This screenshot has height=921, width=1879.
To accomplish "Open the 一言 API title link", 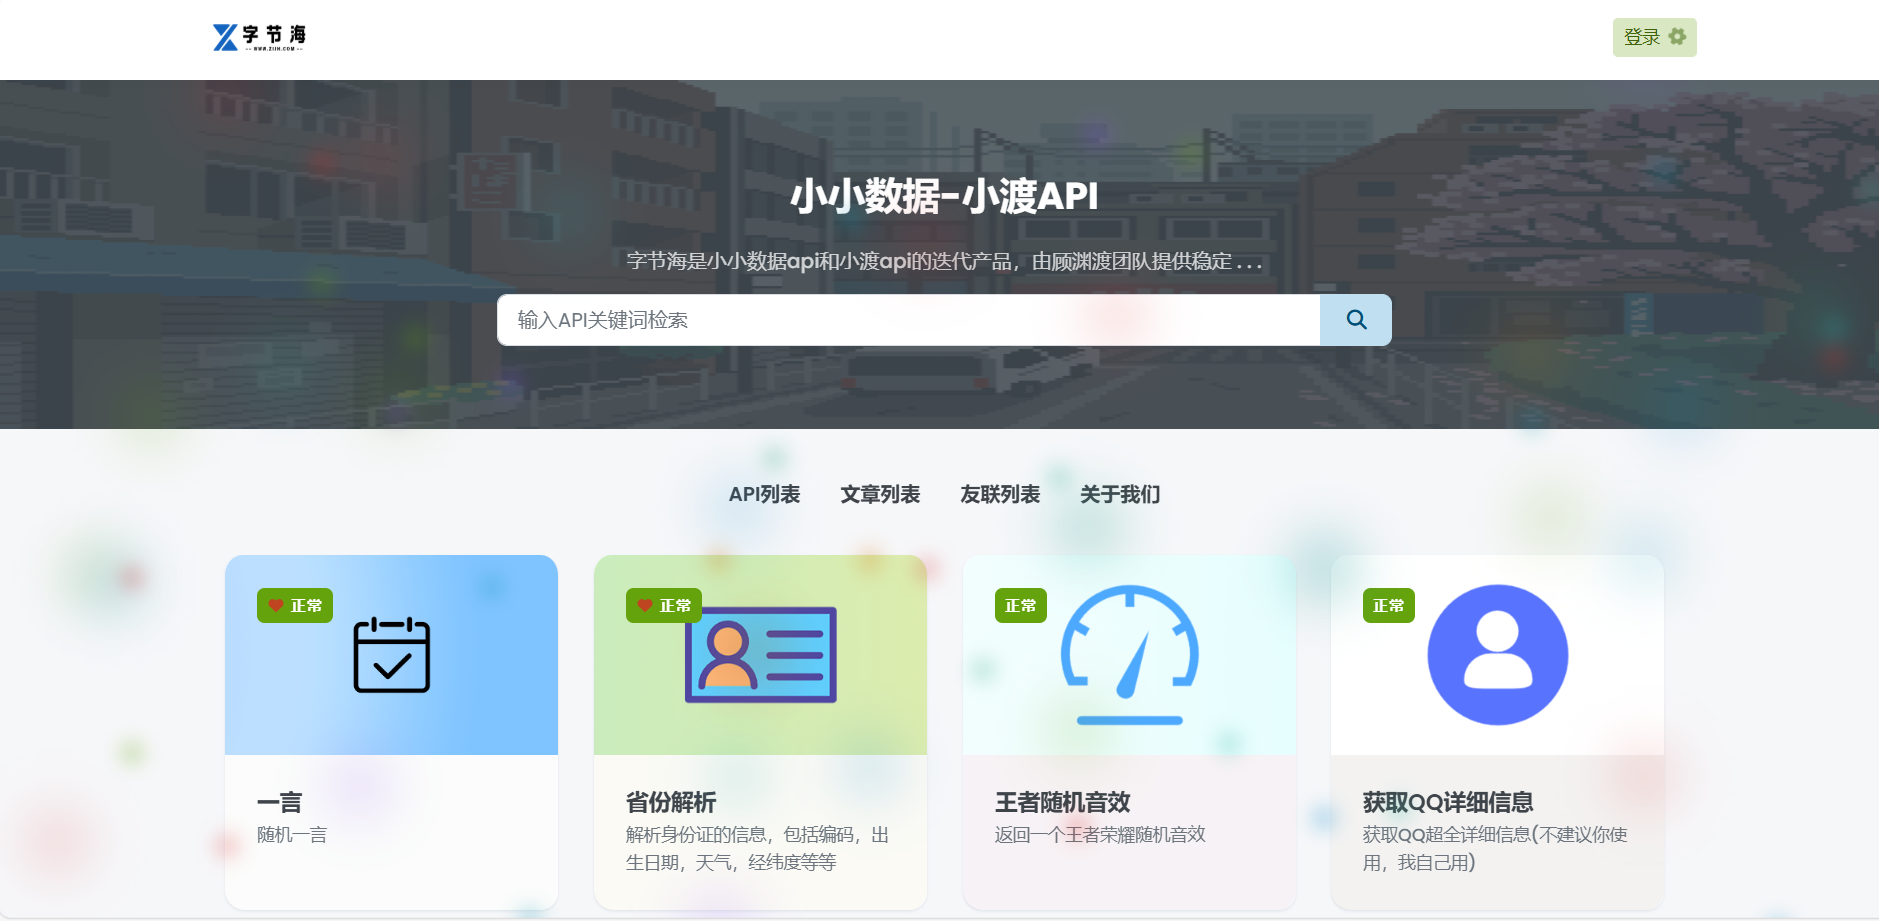I will point(279,802).
